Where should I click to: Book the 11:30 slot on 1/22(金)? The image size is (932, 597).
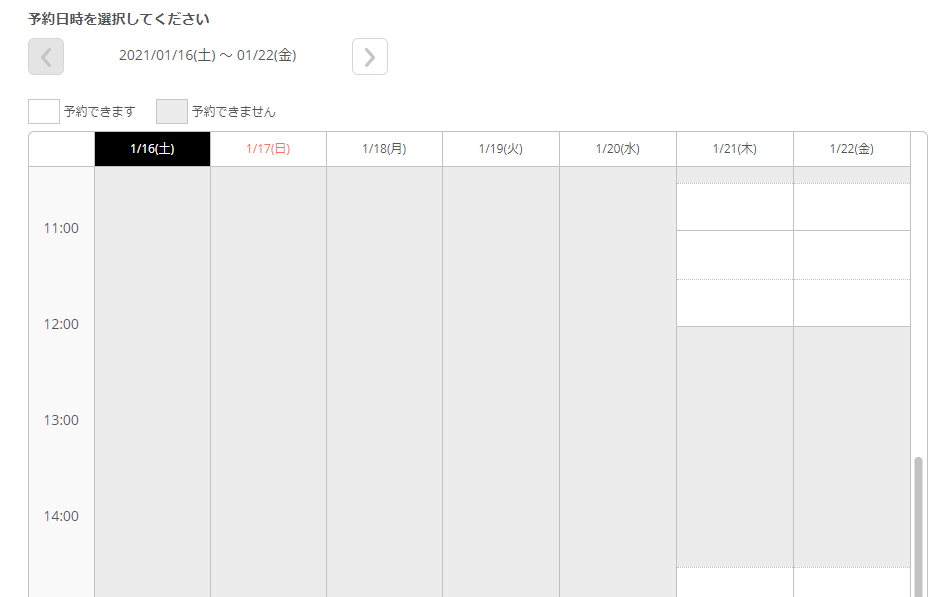click(x=852, y=303)
